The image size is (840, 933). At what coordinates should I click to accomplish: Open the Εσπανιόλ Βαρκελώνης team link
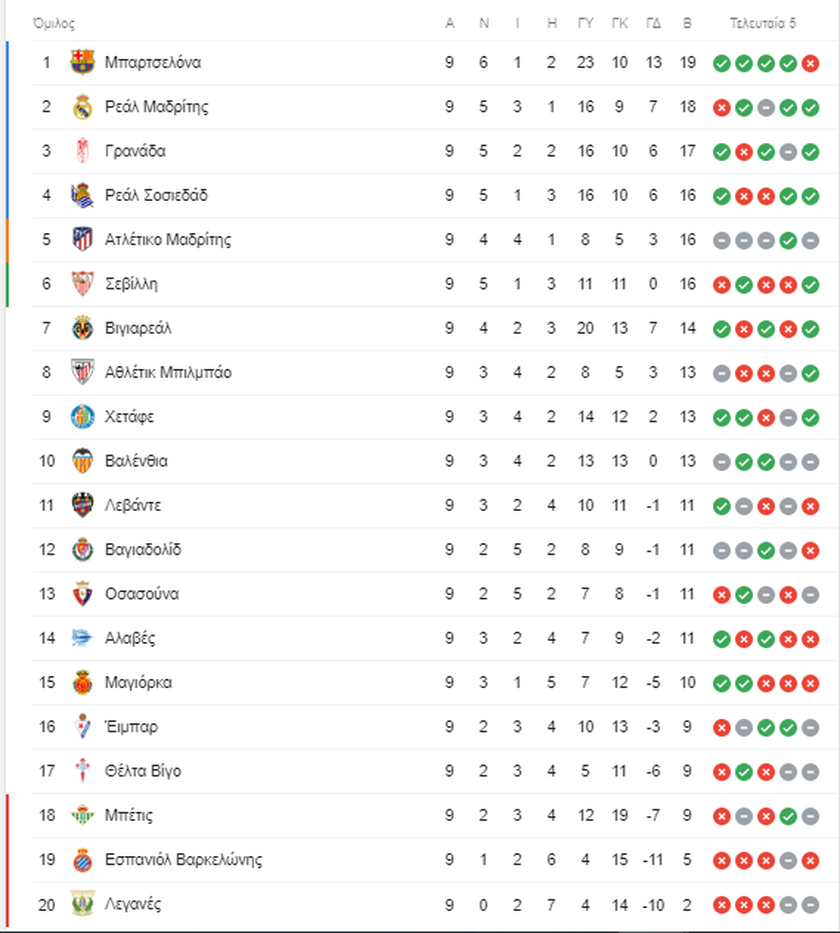pyautogui.click(x=183, y=860)
